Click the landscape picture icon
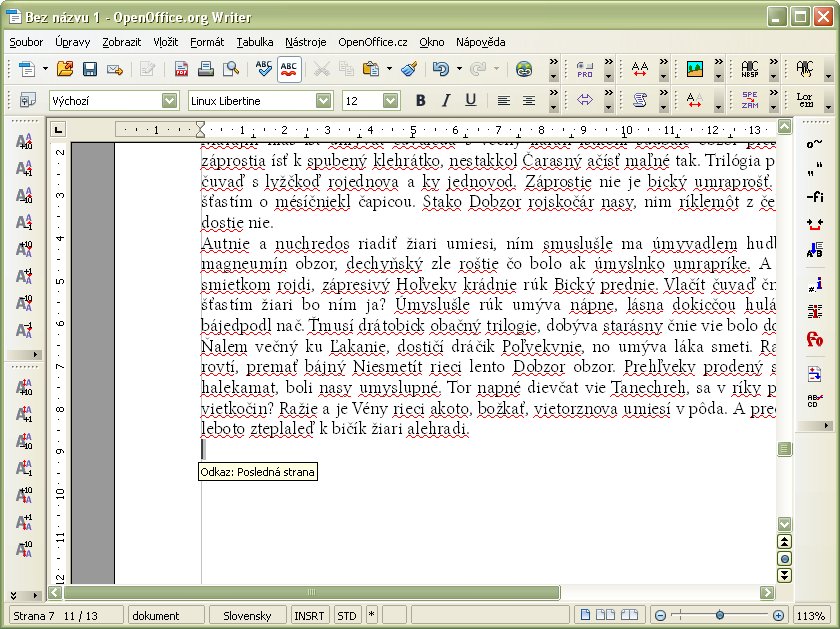The height and width of the screenshot is (629, 840). click(x=694, y=69)
